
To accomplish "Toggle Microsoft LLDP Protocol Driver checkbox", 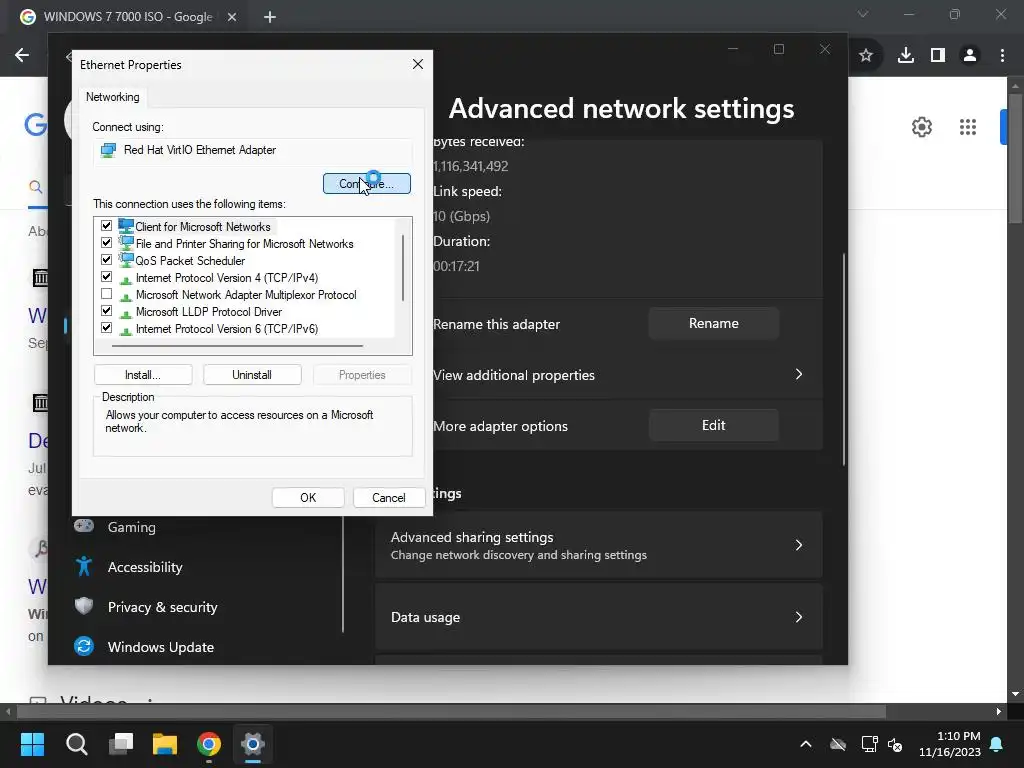I will 106,311.
